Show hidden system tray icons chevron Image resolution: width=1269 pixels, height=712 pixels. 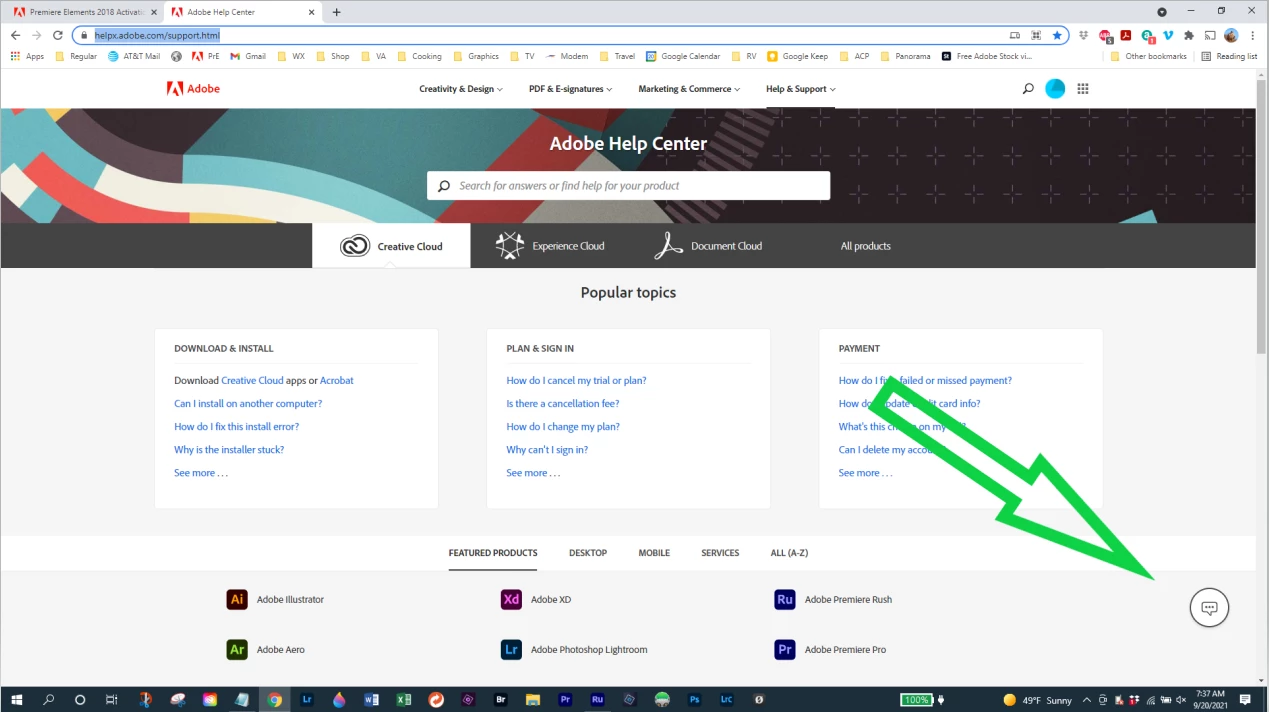pyautogui.click(x=1086, y=700)
